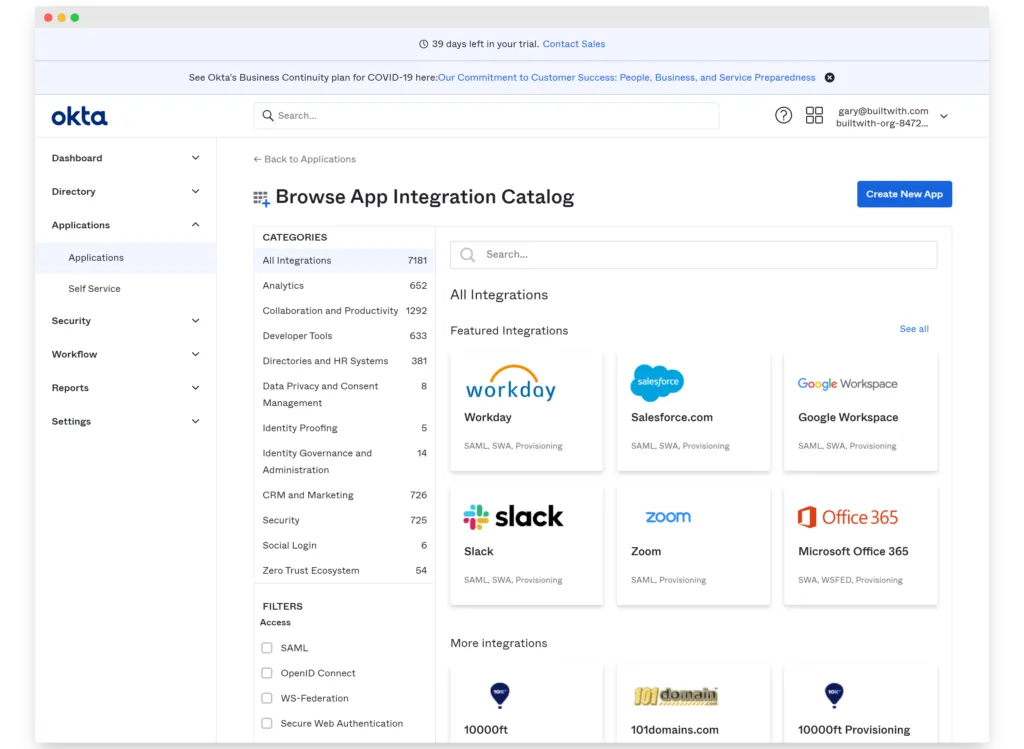The height and width of the screenshot is (749, 1024).
Task: Open the Zoom logo
Action: pos(667,517)
